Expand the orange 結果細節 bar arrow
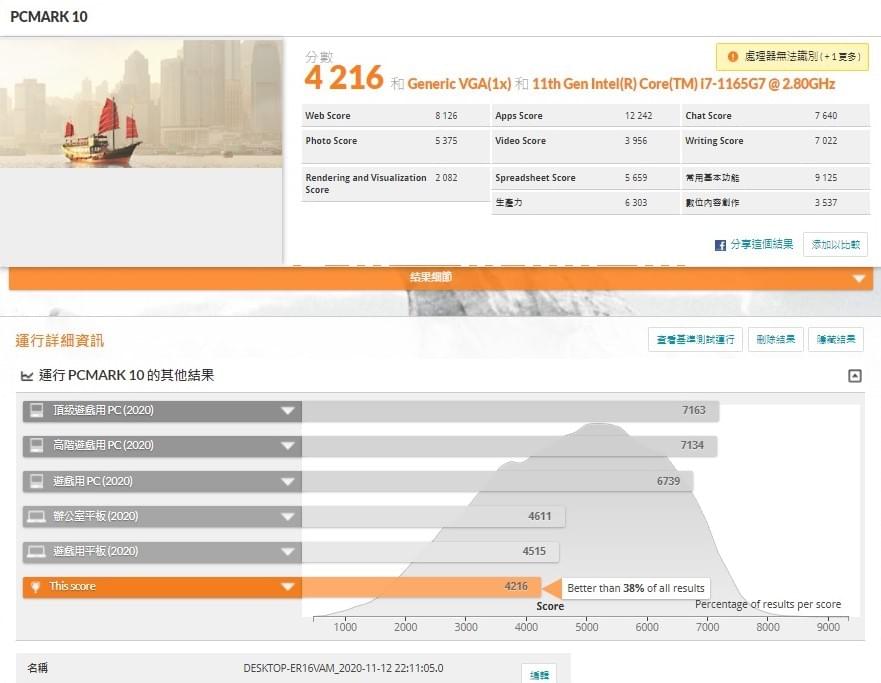This screenshot has height=683, width=881. coord(859,279)
